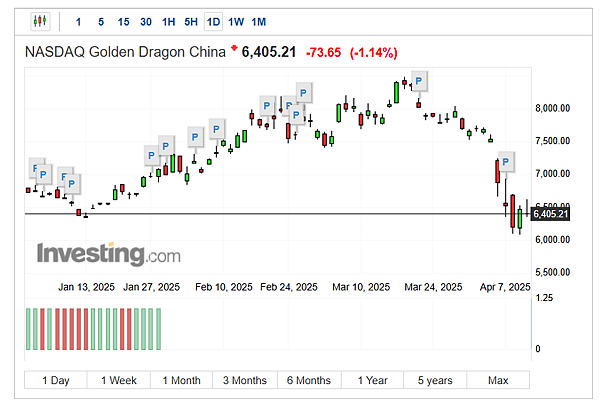Open the P pattern marker at the March peak

[x=419, y=81]
